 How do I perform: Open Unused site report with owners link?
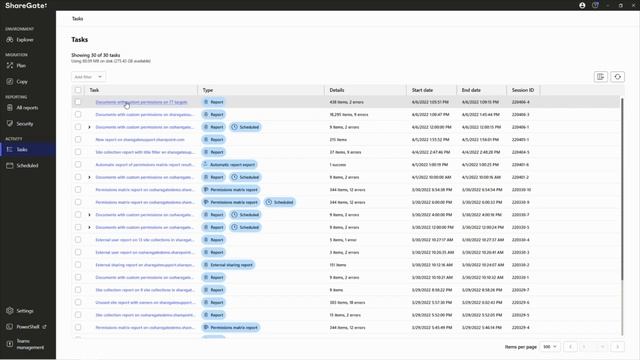pos(145,302)
